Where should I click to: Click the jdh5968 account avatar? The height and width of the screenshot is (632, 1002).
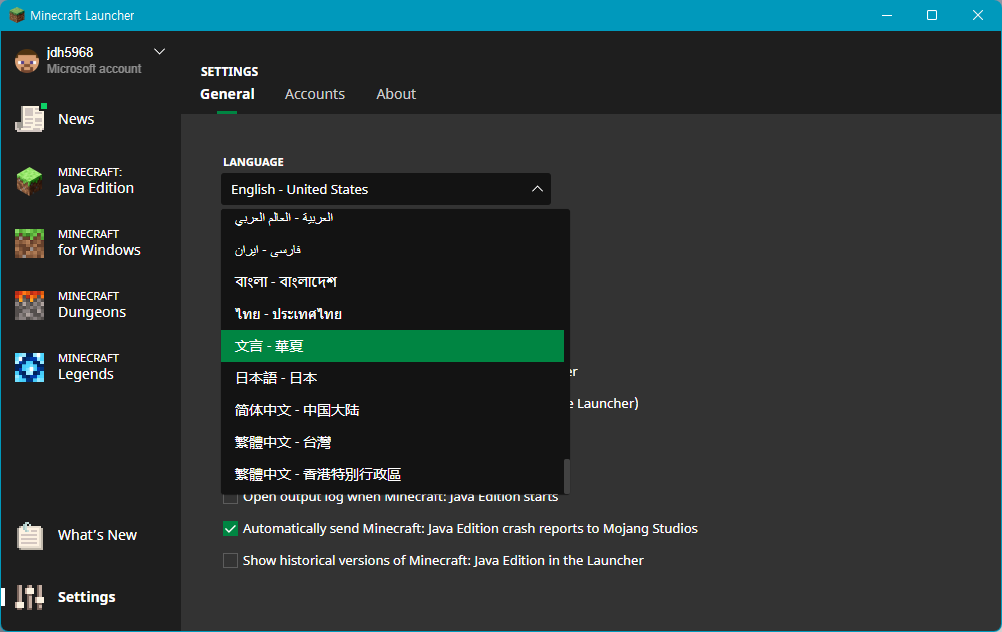click(26, 61)
